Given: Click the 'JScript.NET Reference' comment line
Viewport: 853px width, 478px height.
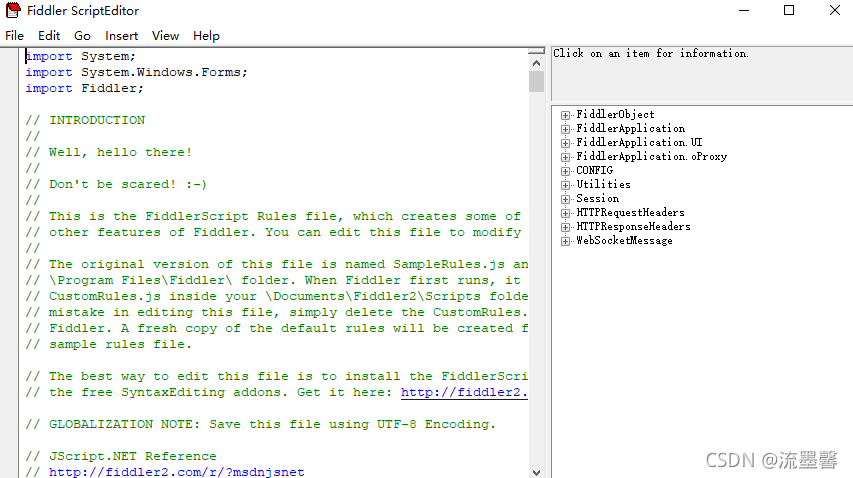Looking at the screenshot, I should click(121, 456).
